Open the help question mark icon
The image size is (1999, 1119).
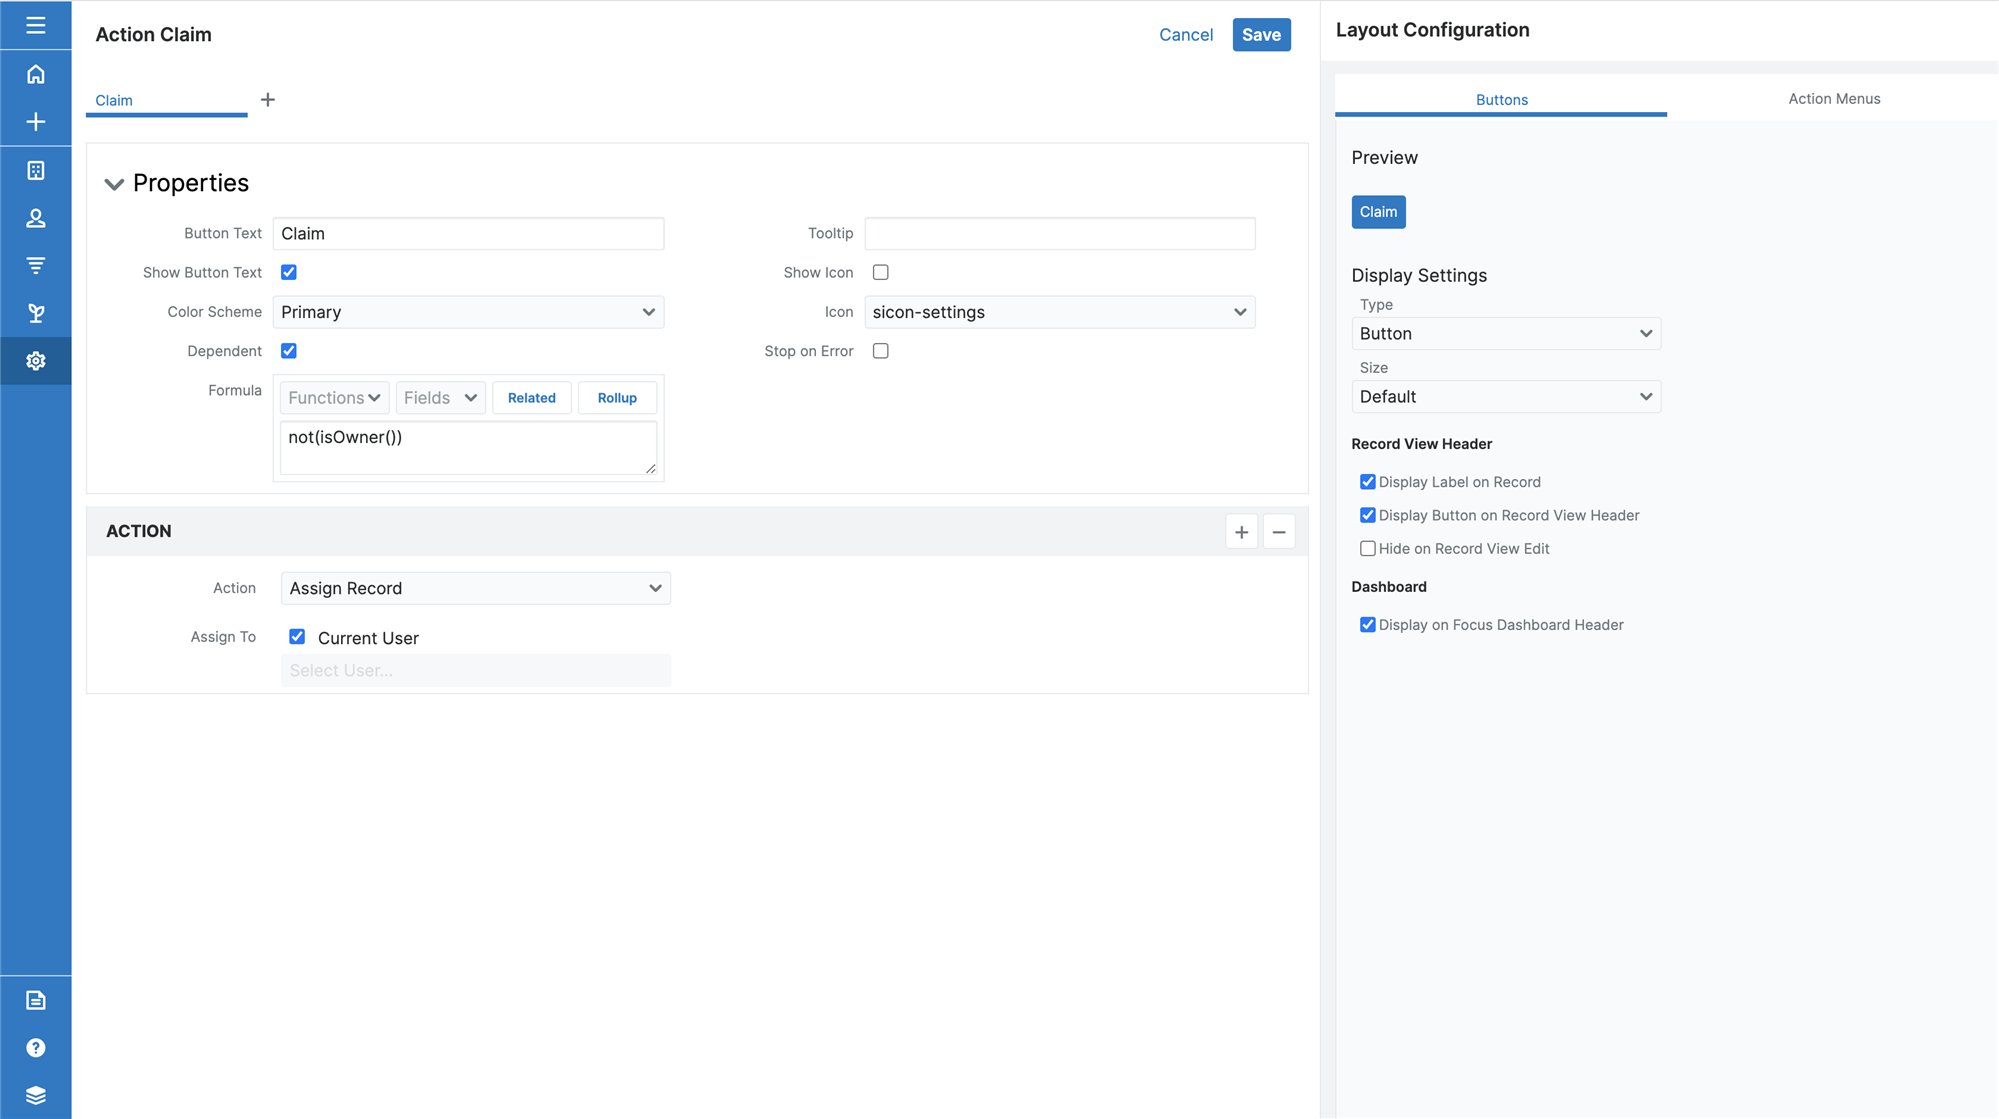pos(36,1048)
